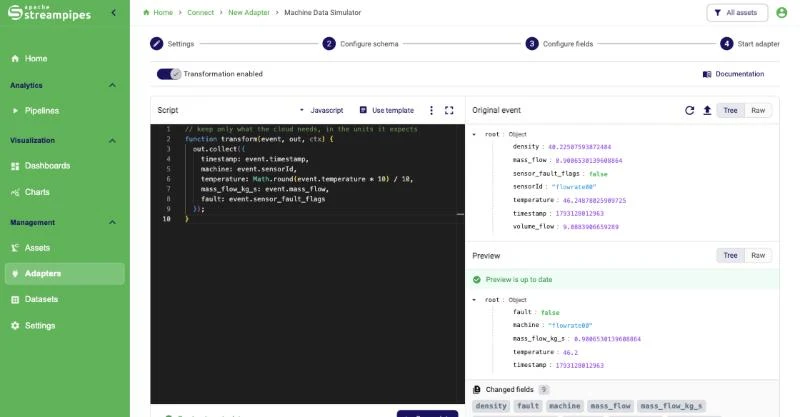Click the Preview is up to date checkmark

click(x=477, y=280)
